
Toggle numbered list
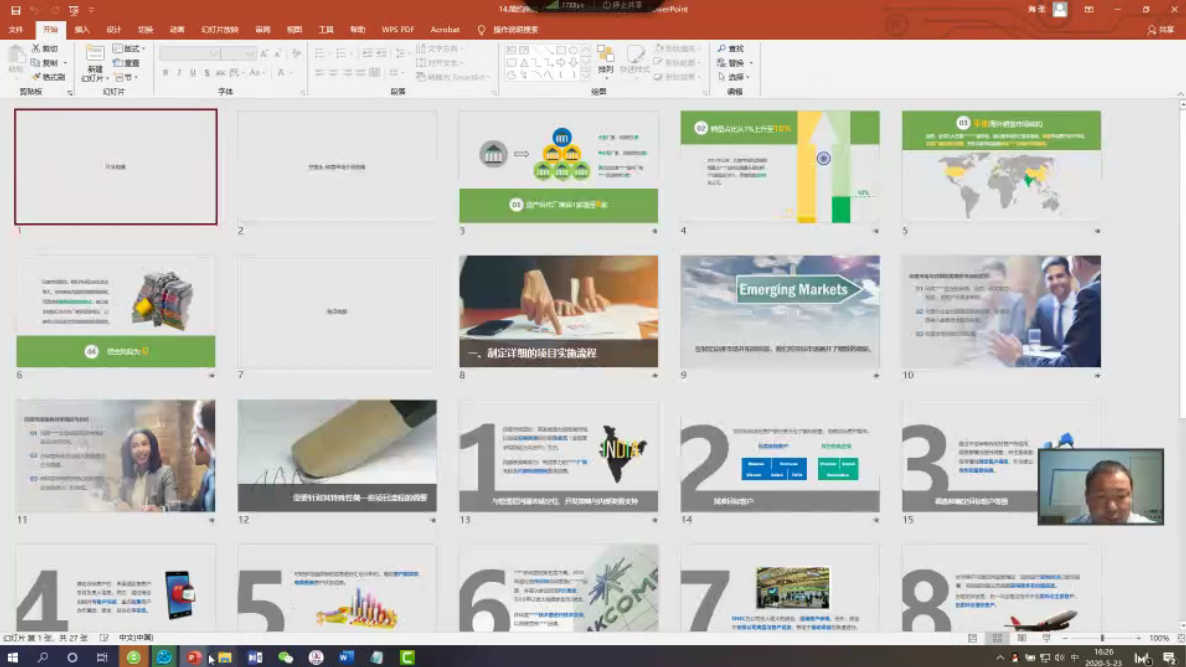click(x=342, y=53)
